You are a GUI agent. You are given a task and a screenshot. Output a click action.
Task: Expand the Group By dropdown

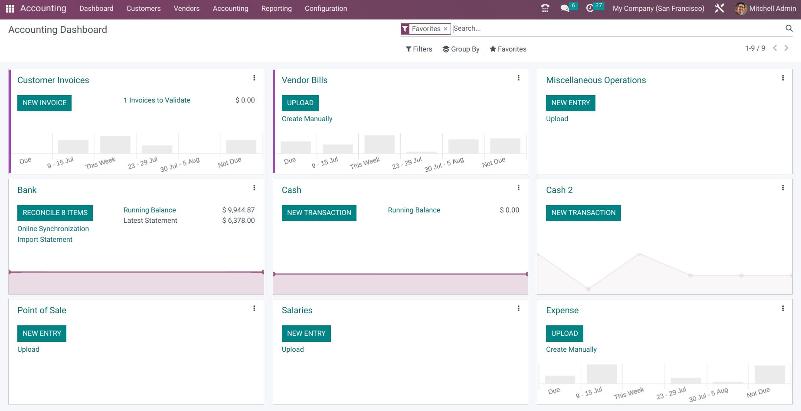pos(461,49)
